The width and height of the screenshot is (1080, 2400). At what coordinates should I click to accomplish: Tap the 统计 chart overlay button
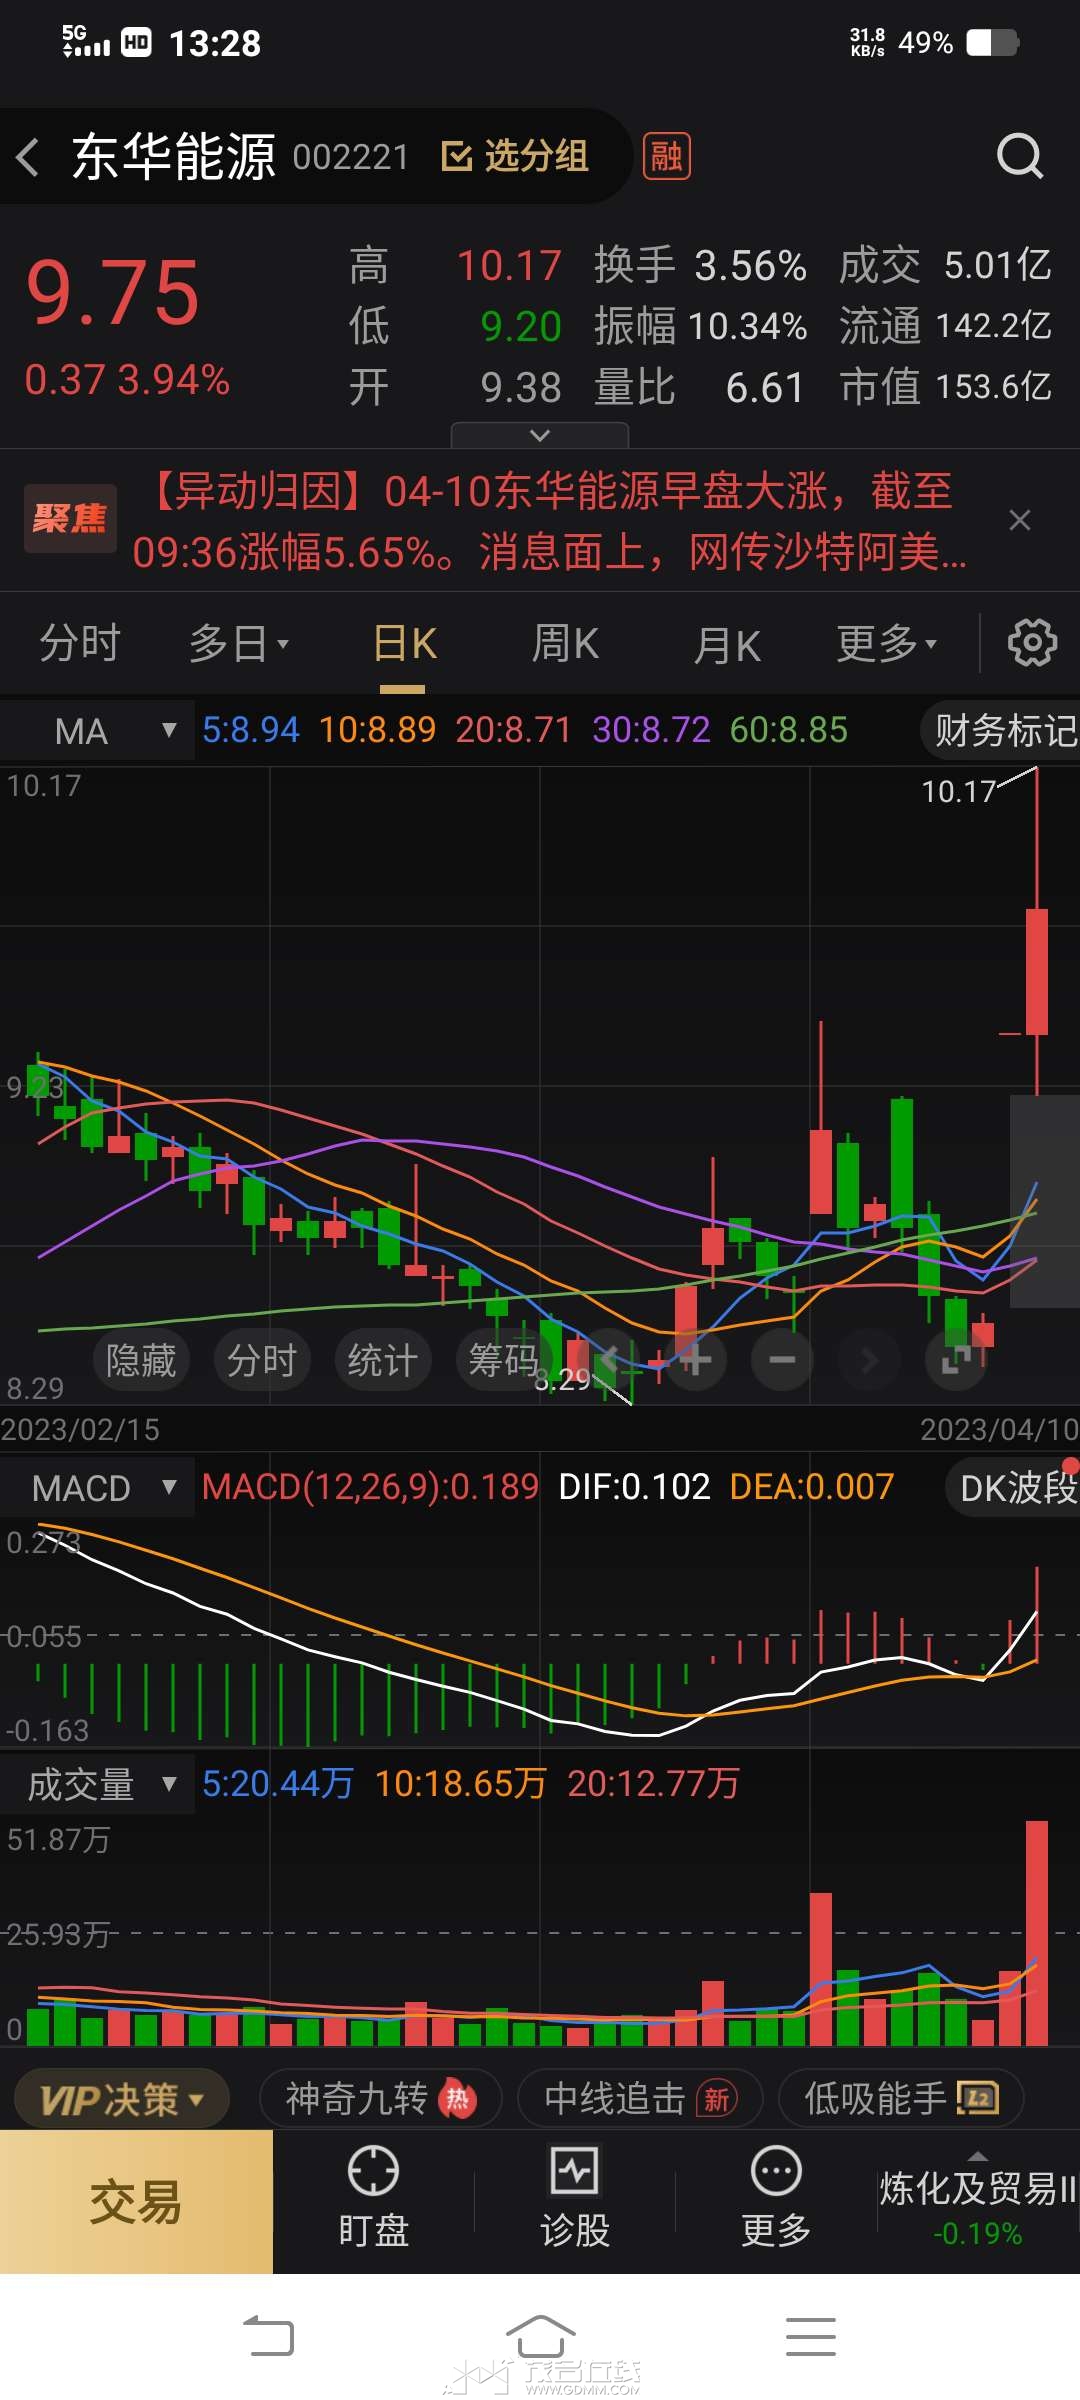point(383,1360)
